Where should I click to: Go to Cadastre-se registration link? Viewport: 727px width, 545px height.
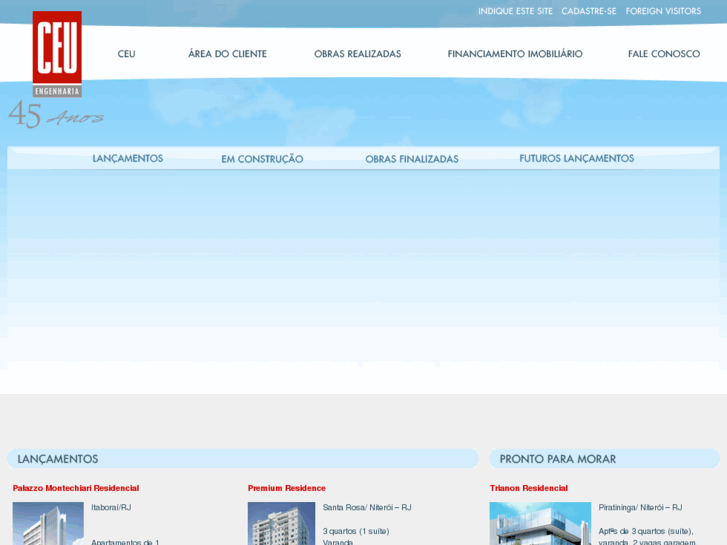click(x=589, y=11)
